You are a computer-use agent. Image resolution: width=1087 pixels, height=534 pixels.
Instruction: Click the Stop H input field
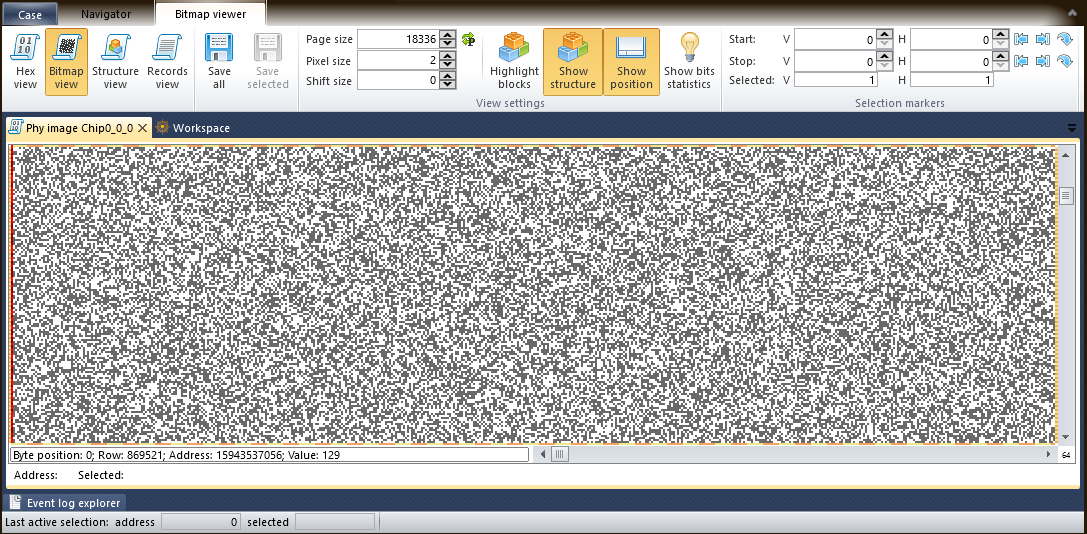click(x=951, y=61)
